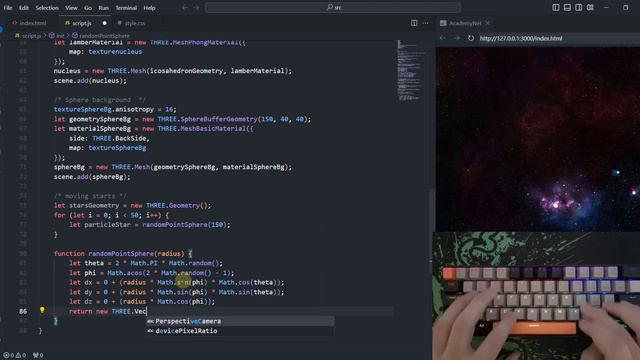The image size is (640, 360).
Task: Click the preview Reload icon
Action: pos(471,38)
